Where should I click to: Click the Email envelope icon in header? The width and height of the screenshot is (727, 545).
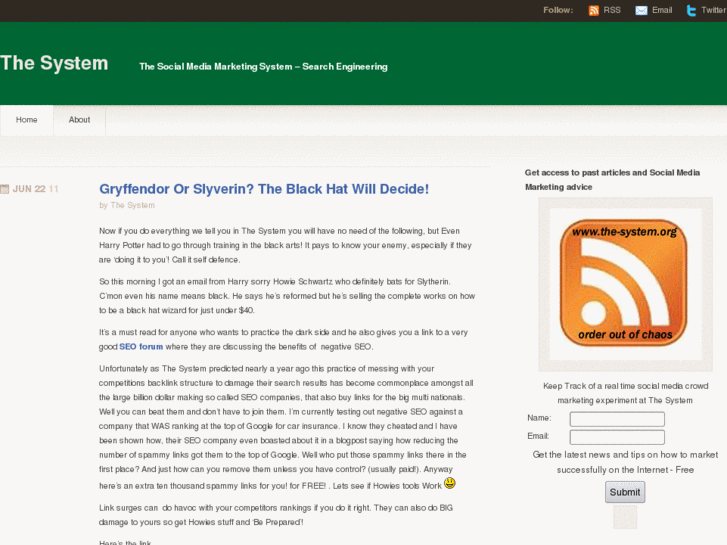click(641, 11)
